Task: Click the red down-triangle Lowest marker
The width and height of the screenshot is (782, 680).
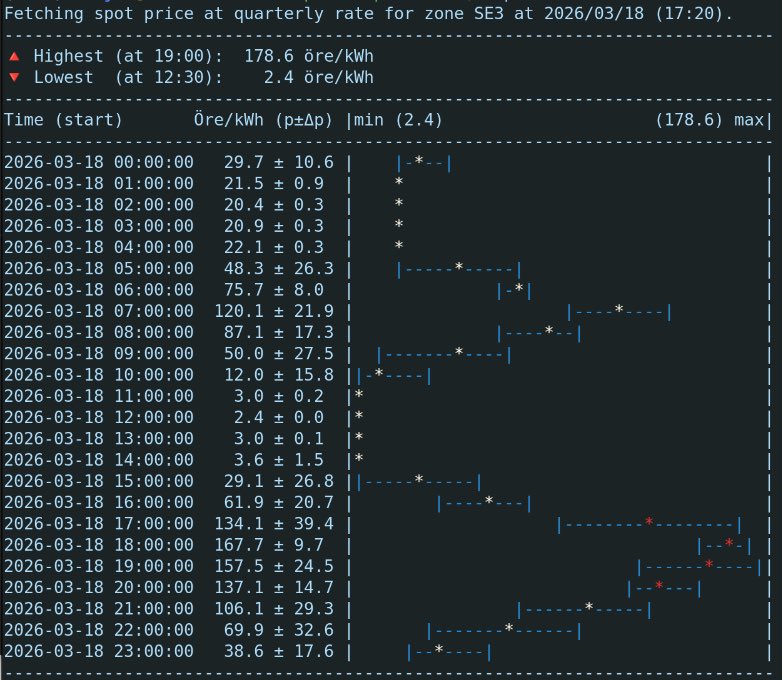Action: point(14,77)
